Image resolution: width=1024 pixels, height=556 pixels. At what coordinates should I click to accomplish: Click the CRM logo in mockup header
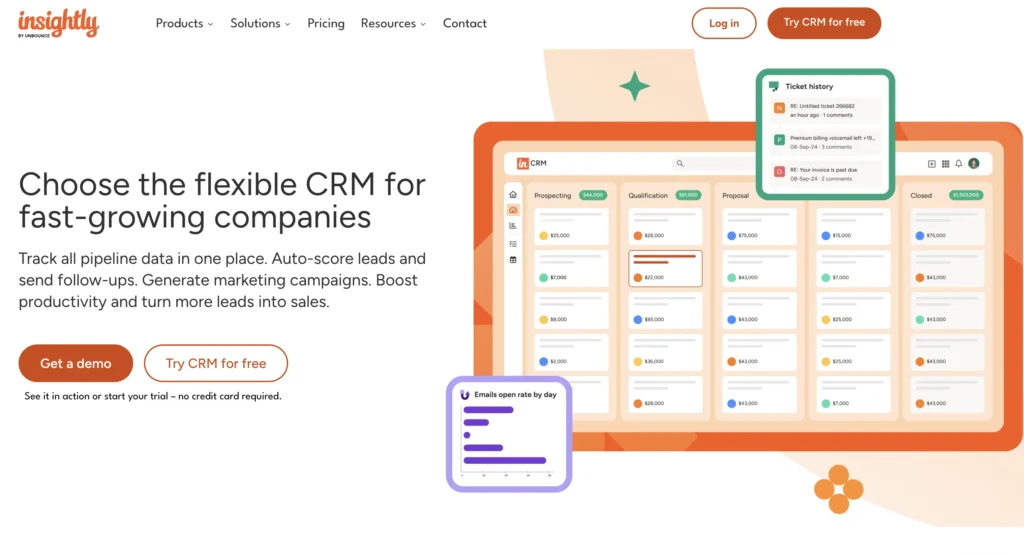click(x=532, y=163)
